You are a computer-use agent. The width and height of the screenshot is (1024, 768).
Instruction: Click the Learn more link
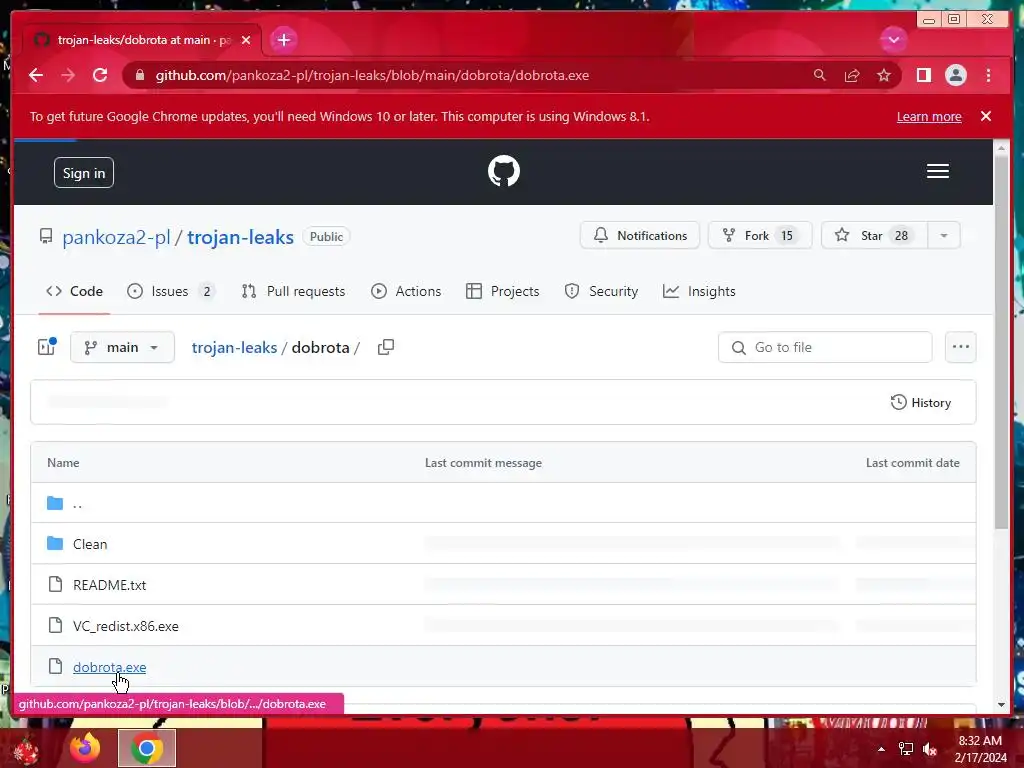929,116
